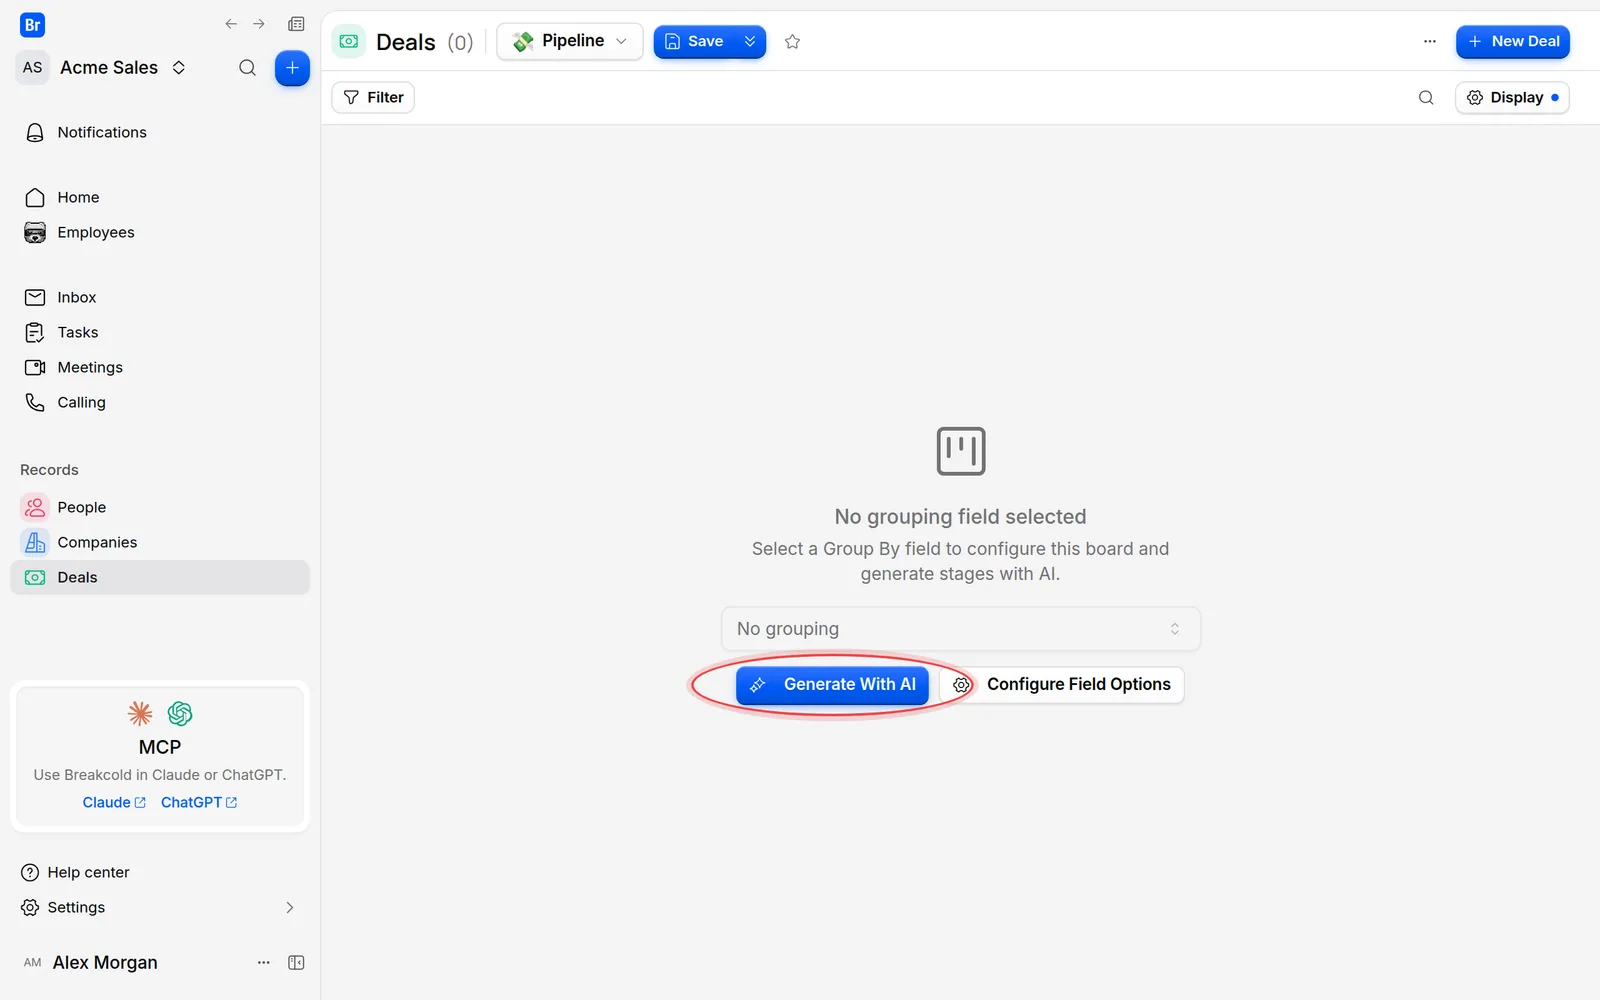Viewport: 1600px width, 1000px height.
Task: Open the Claude MCP link
Action: pos(114,802)
